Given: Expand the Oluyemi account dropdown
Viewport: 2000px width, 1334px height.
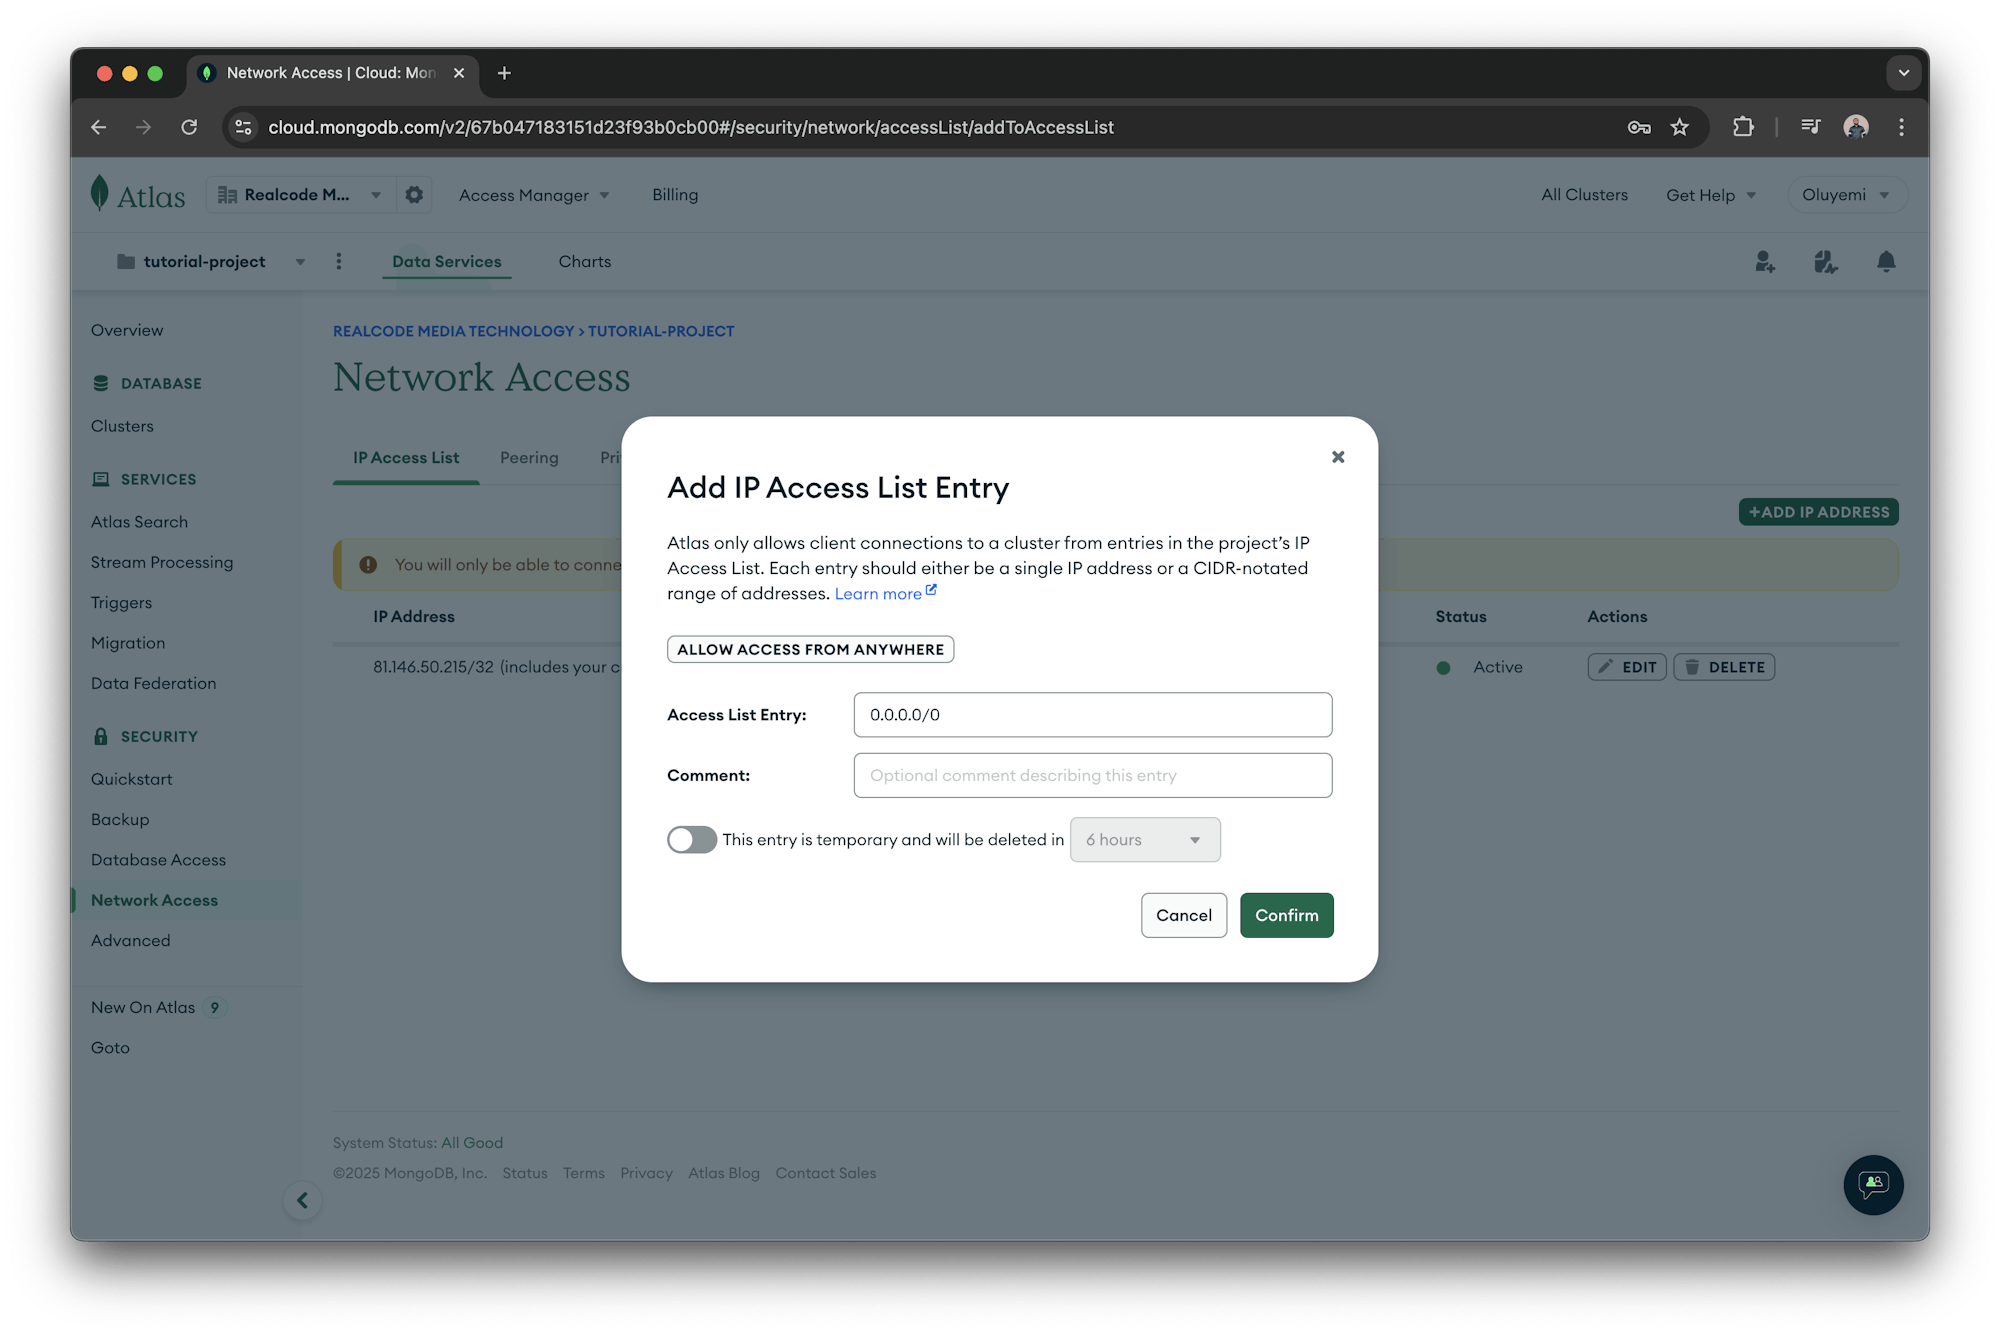Looking at the screenshot, I should 1846,194.
